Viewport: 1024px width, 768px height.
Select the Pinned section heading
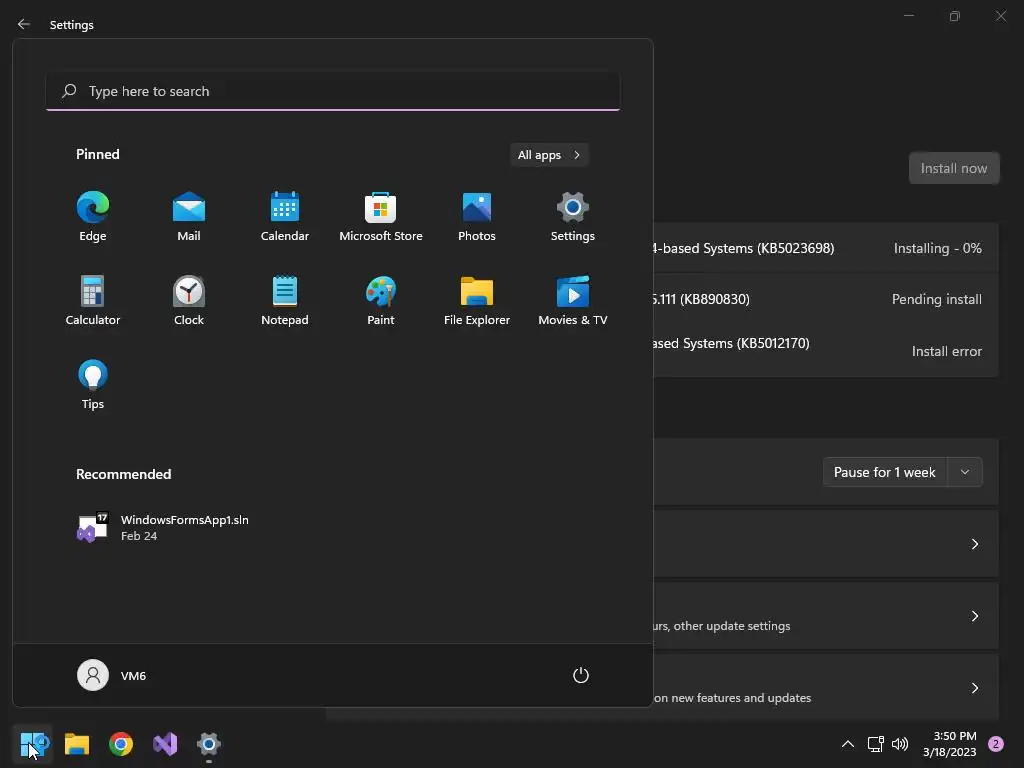coord(98,154)
